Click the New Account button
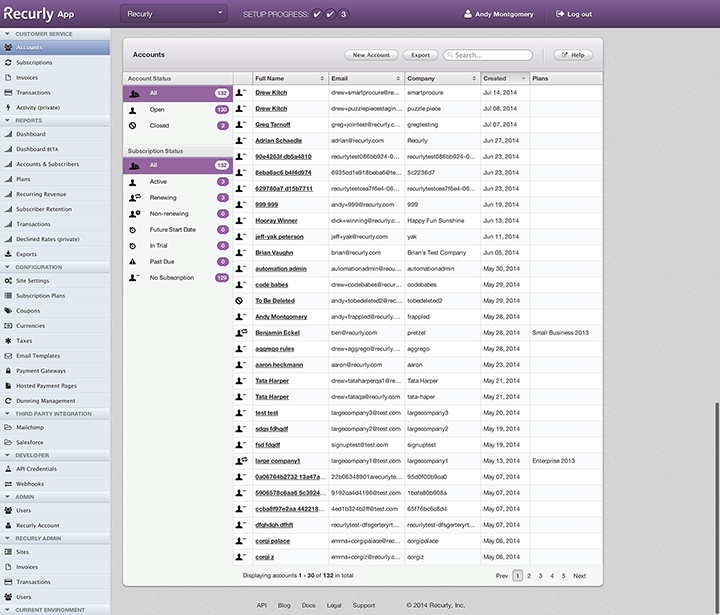This screenshot has width=720, height=615. (x=371, y=55)
